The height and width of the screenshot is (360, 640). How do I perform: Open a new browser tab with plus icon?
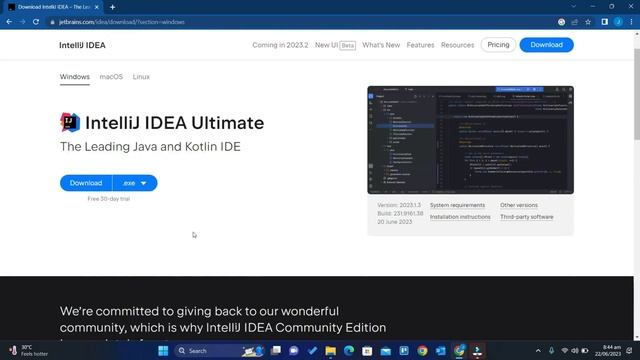(112, 7)
